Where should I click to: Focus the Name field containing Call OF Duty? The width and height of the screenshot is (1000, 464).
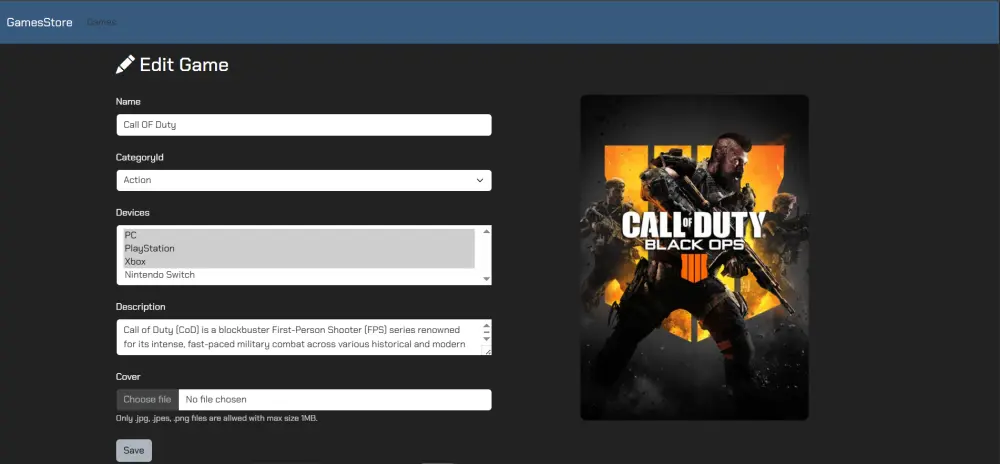[x=304, y=125]
